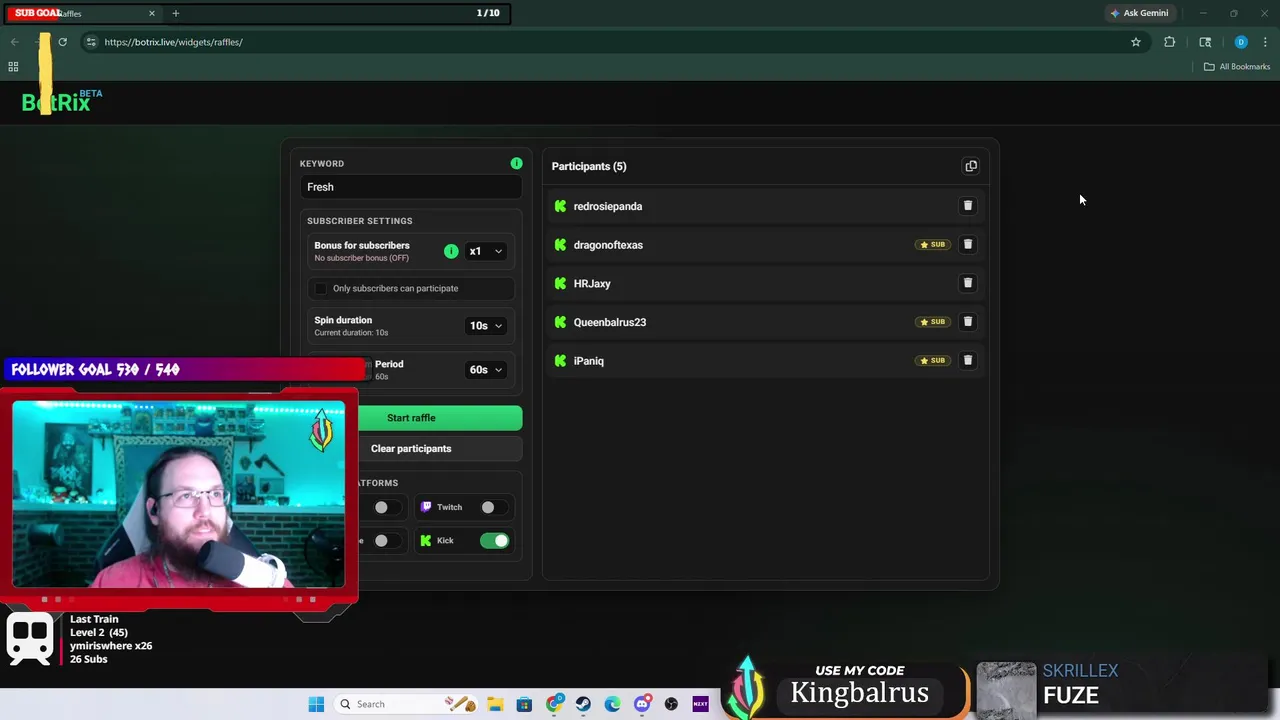Click the Kick icon next to iPaniq
1280x720 pixels.
point(560,361)
